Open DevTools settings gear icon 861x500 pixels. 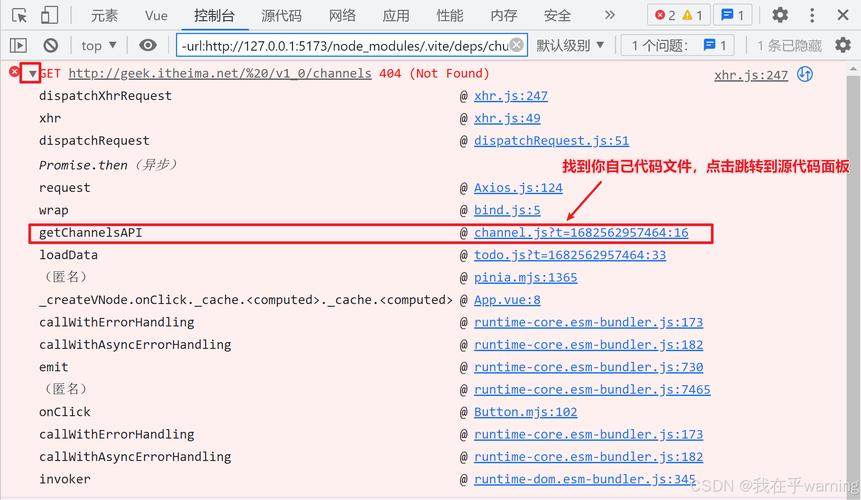[780, 15]
